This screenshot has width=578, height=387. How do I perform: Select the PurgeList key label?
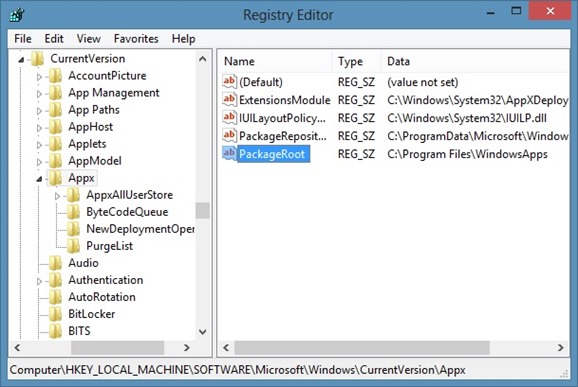pyautogui.click(x=109, y=246)
